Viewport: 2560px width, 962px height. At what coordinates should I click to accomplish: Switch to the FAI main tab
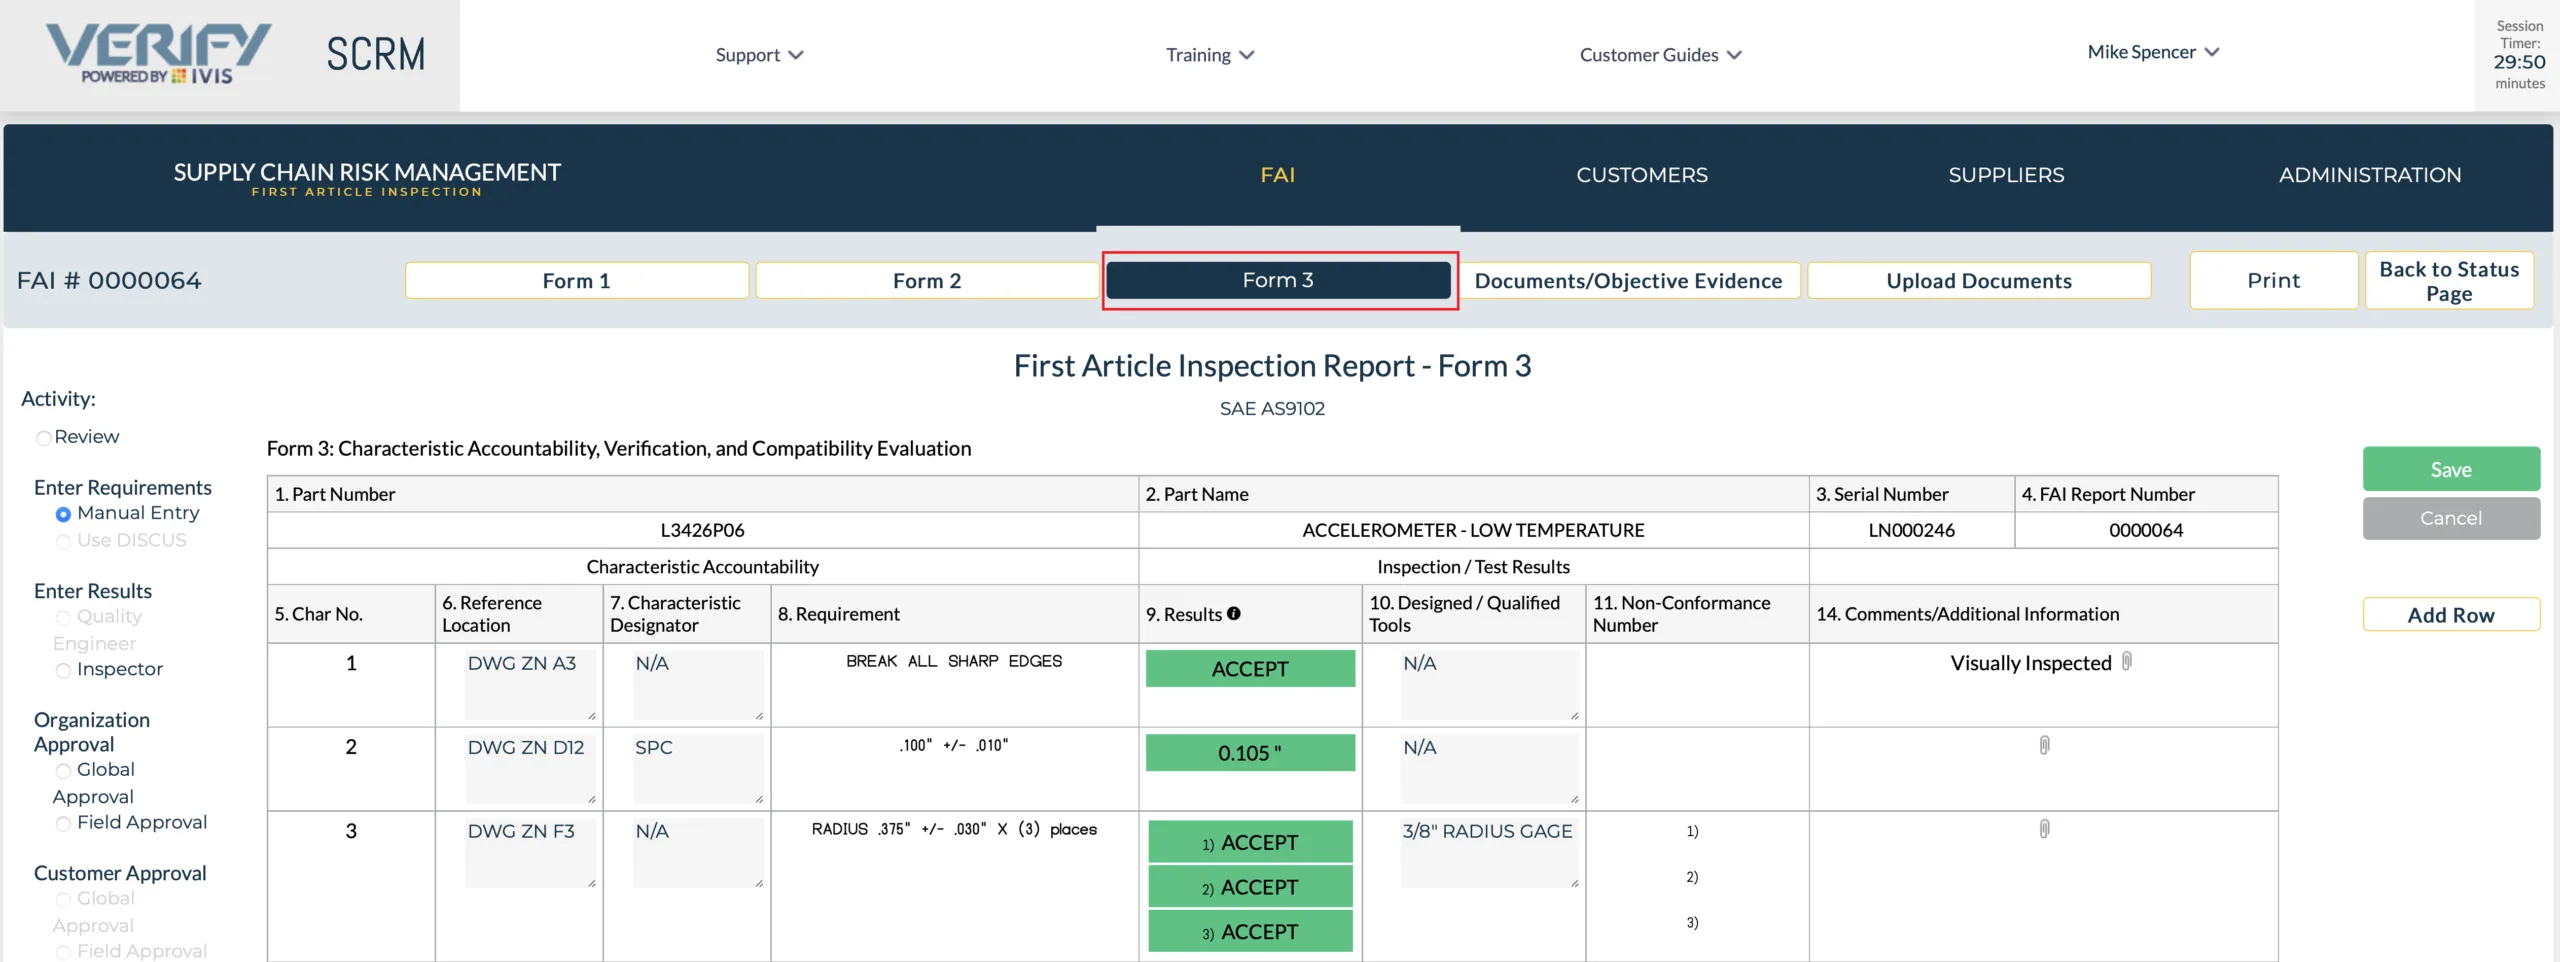1277,175
